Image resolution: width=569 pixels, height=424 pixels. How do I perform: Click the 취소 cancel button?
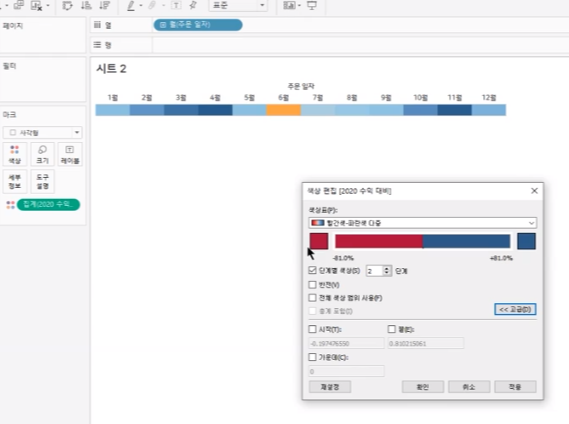(x=469, y=387)
